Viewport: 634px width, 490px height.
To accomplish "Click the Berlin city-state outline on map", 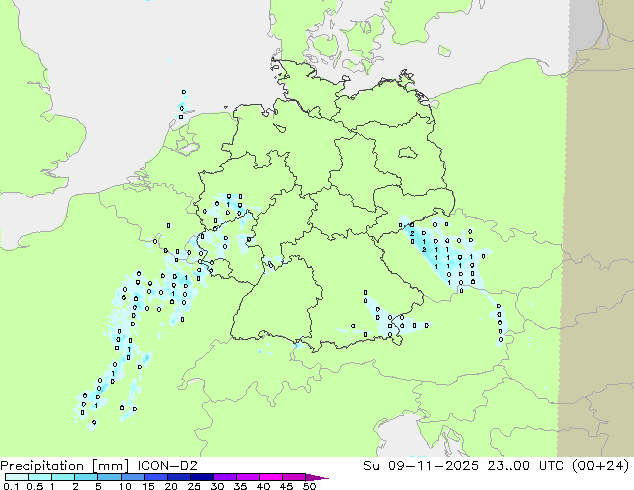I will coord(407,152).
